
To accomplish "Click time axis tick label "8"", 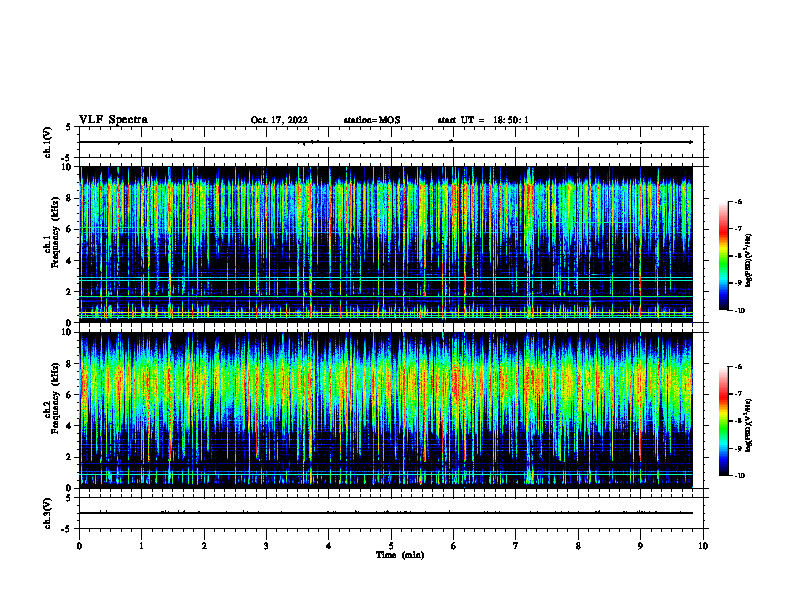I will pyautogui.click(x=578, y=546).
